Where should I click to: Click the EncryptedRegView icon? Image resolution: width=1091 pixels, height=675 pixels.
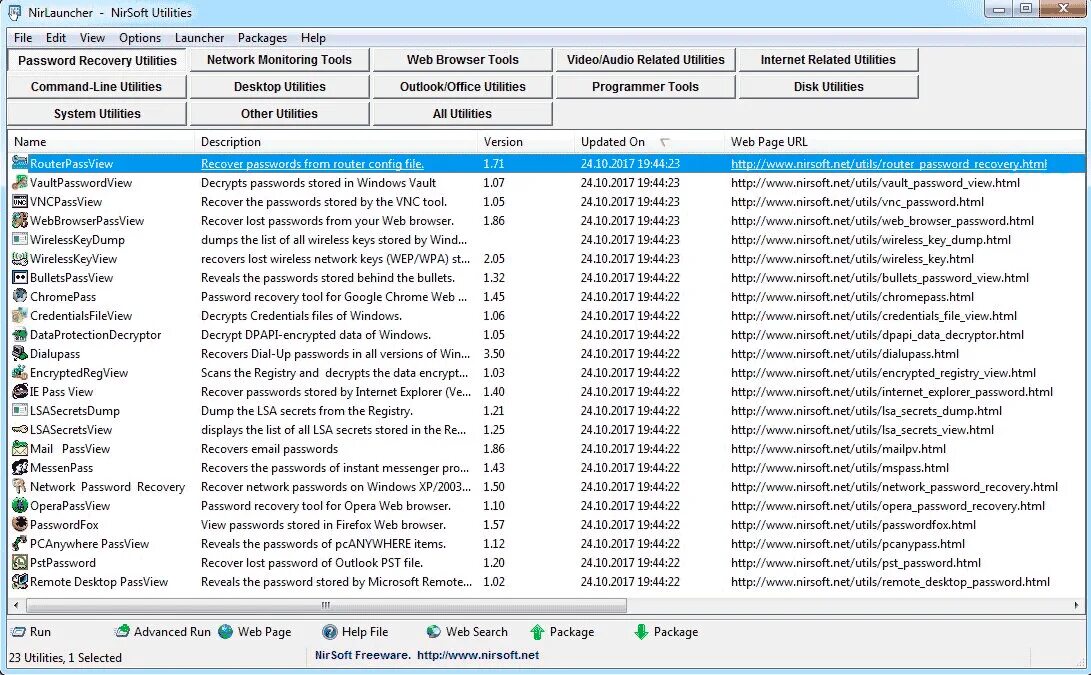pos(19,373)
